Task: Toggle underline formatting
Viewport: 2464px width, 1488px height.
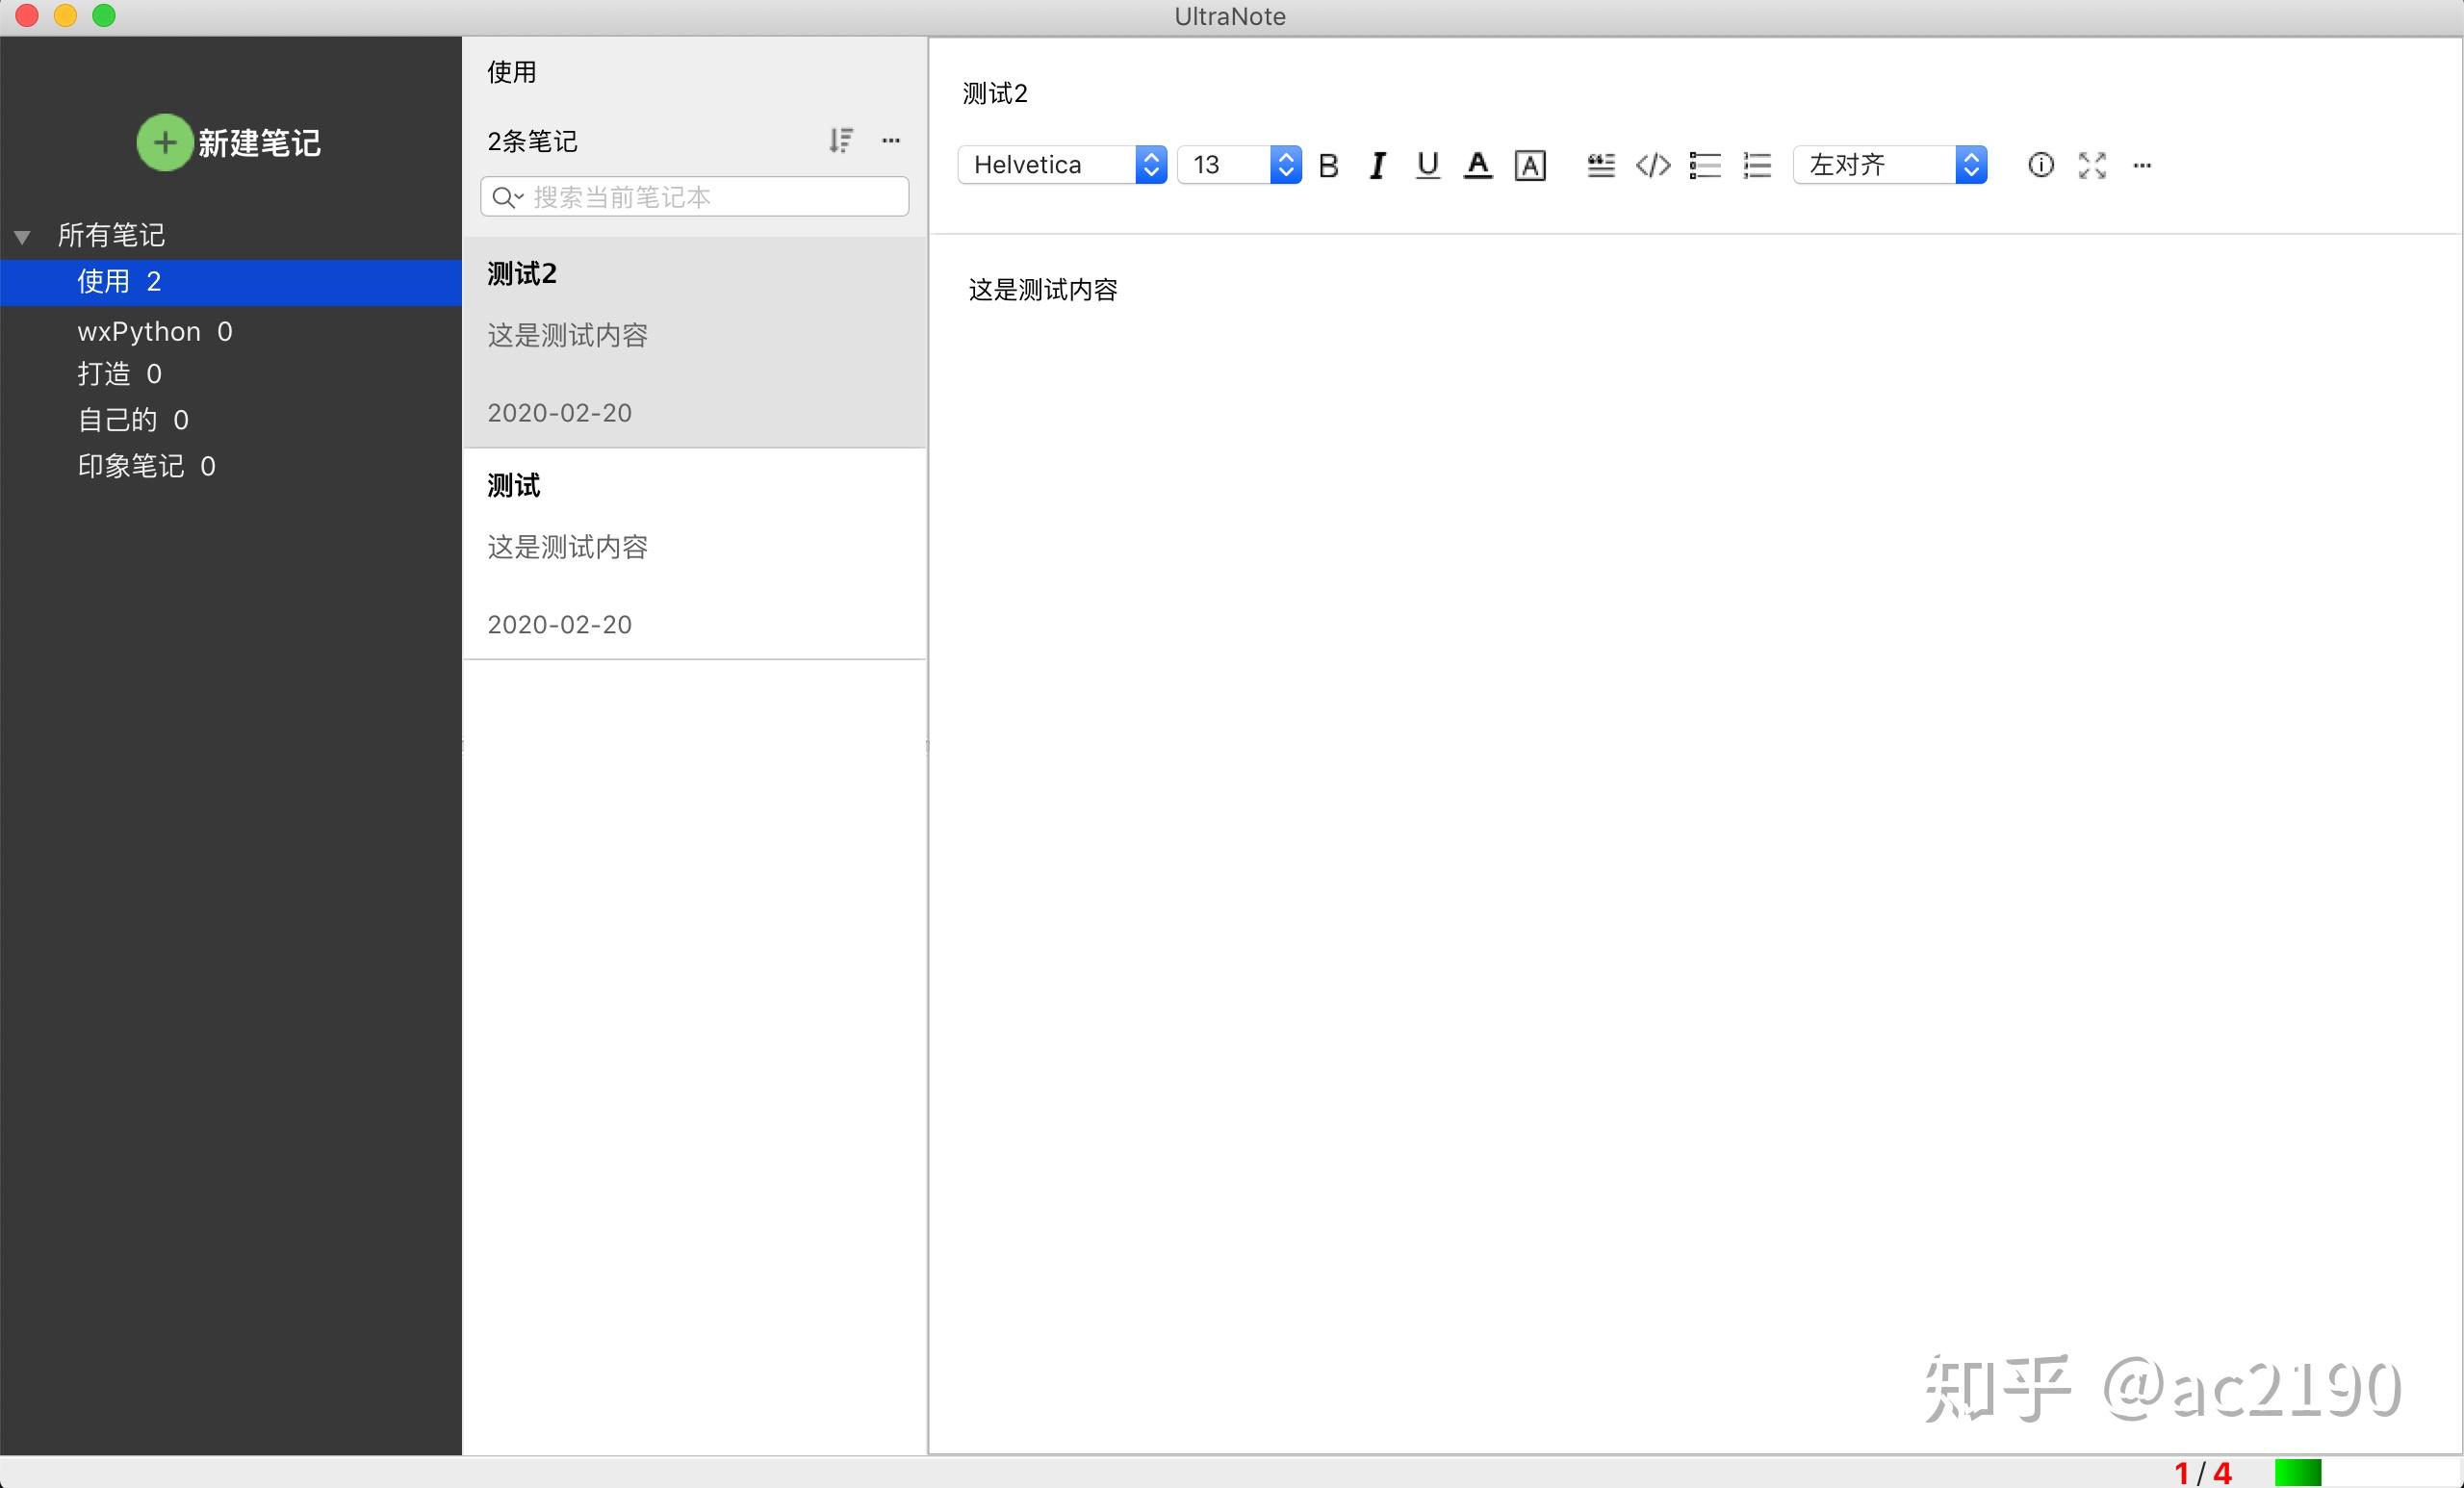Action: click(1427, 164)
